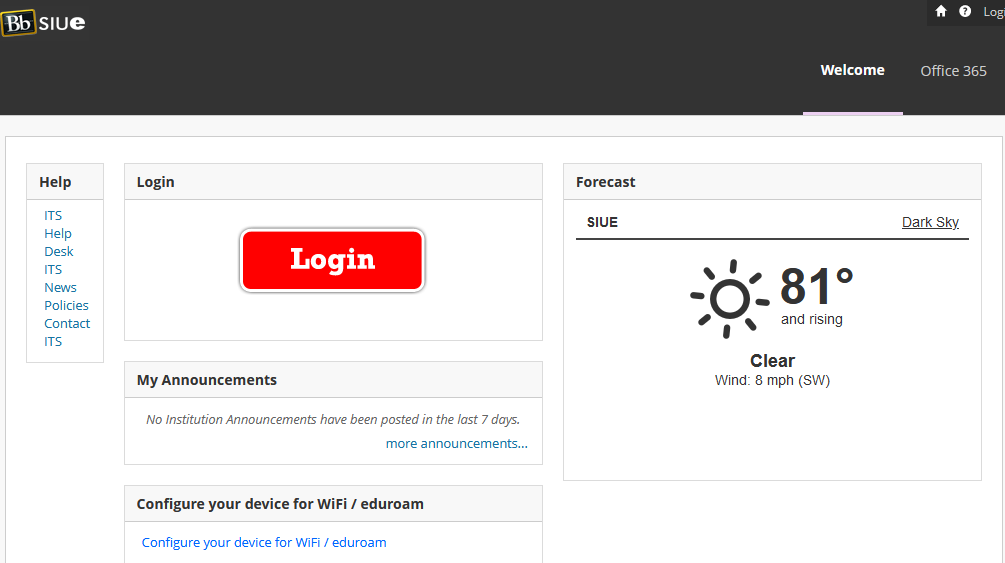This screenshot has width=1005, height=563.
Task: Open the ITS News link
Action: [x=59, y=279]
